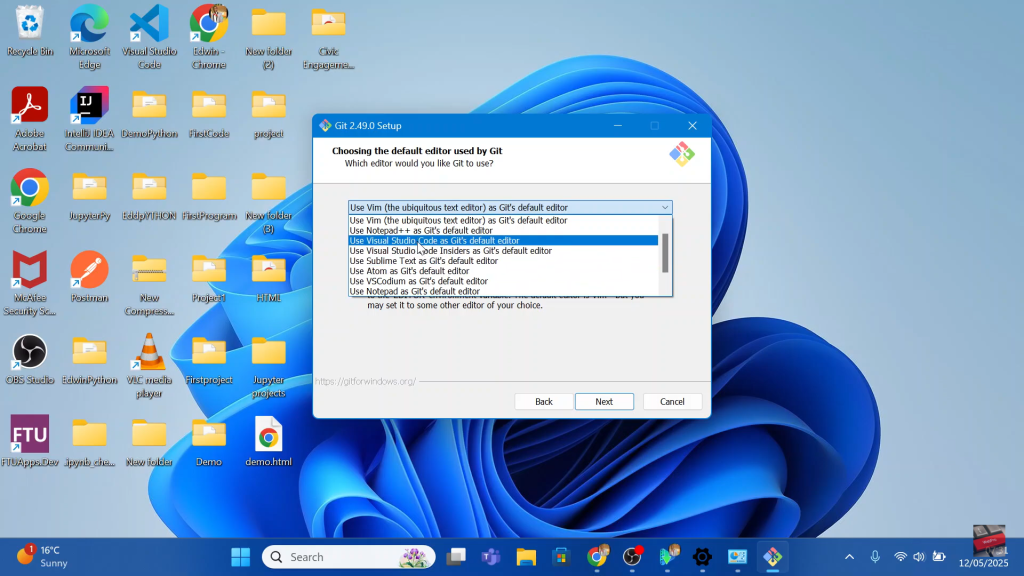Close the Git 2.49.0 Setup window
The image size is (1024, 576).
[692, 125]
